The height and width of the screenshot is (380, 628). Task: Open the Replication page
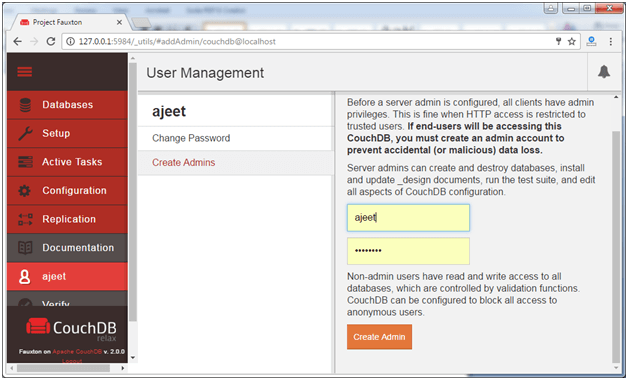[x=67, y=219]
